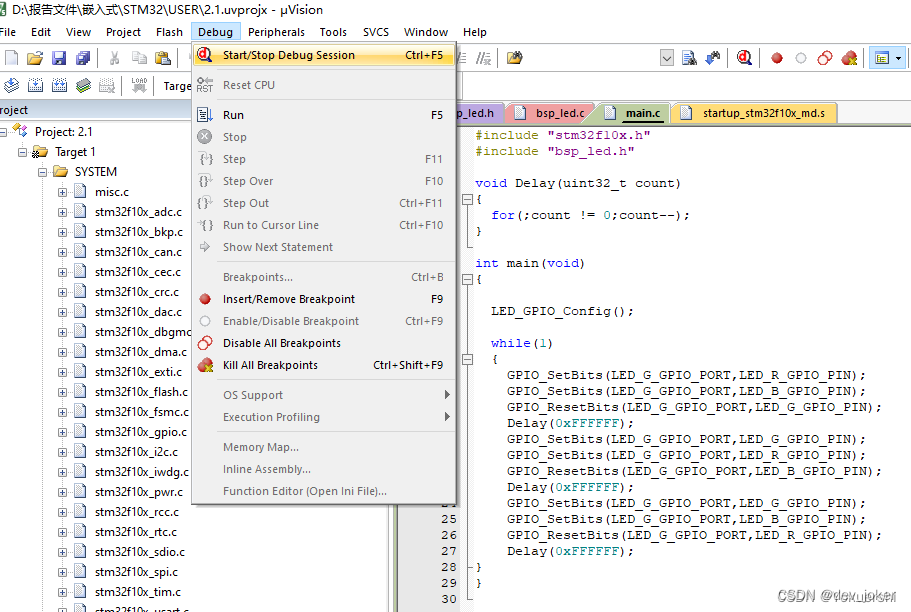Switch to the bsp_led.c tab
Screen dimensions: 911x612
tap(551, 113)
